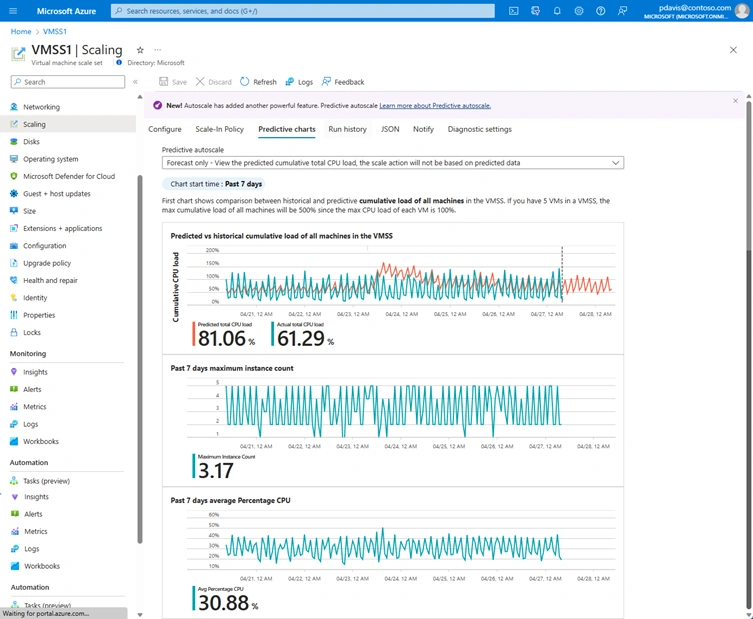Open Tasks (preview) under first Automation

(x=46, y=481)
